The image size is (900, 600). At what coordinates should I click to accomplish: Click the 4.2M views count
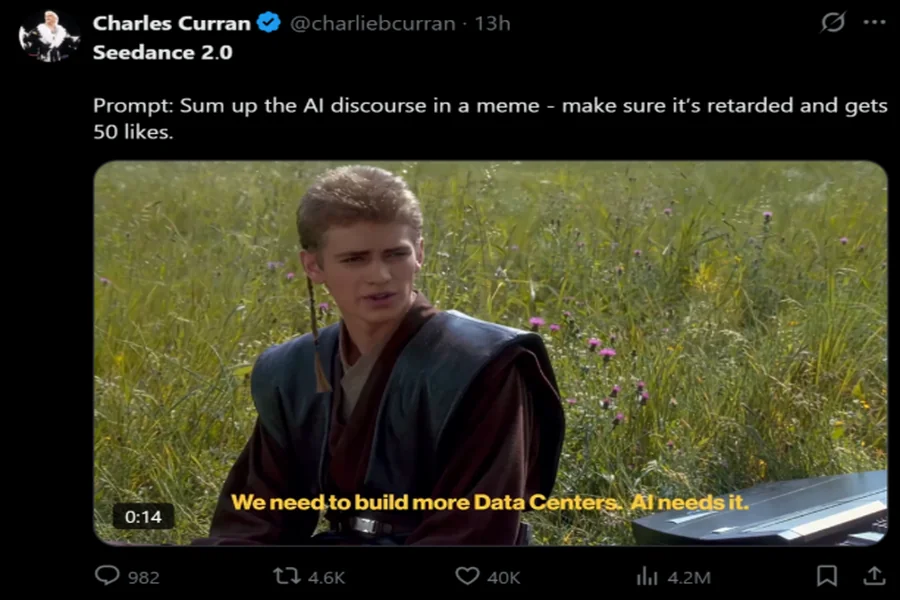[x=689, y=577]
